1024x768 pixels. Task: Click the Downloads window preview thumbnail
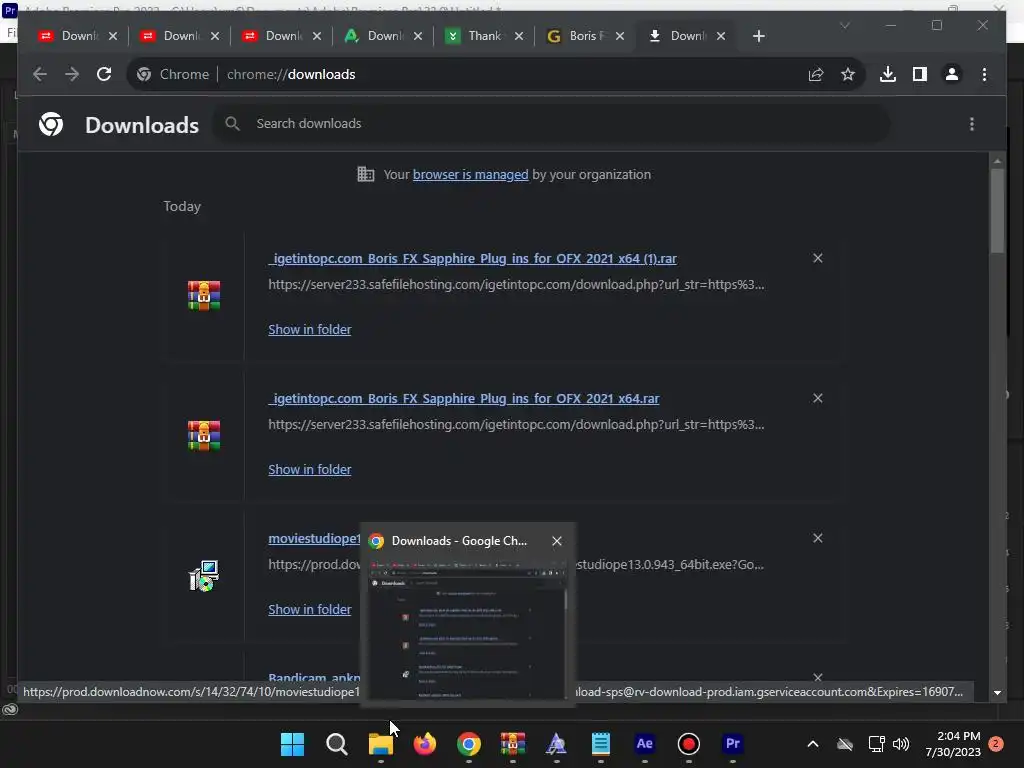coord(468,630)
